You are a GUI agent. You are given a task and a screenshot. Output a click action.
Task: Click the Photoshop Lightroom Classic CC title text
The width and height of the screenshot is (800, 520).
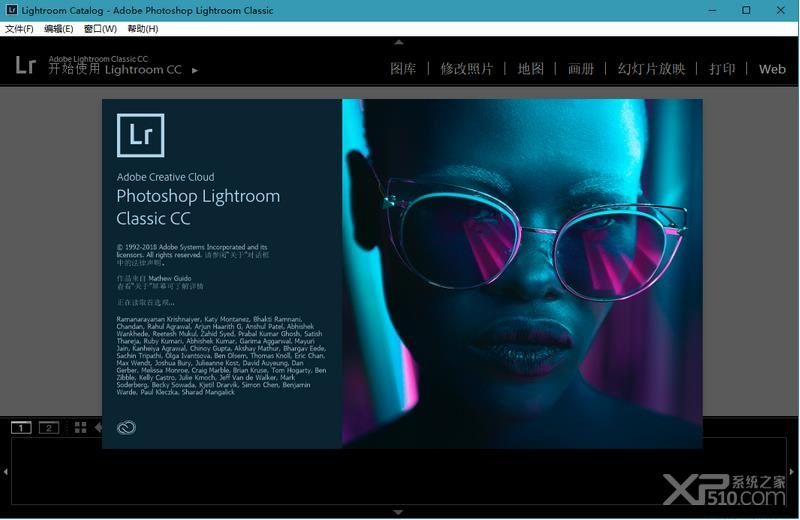point(198,207)
